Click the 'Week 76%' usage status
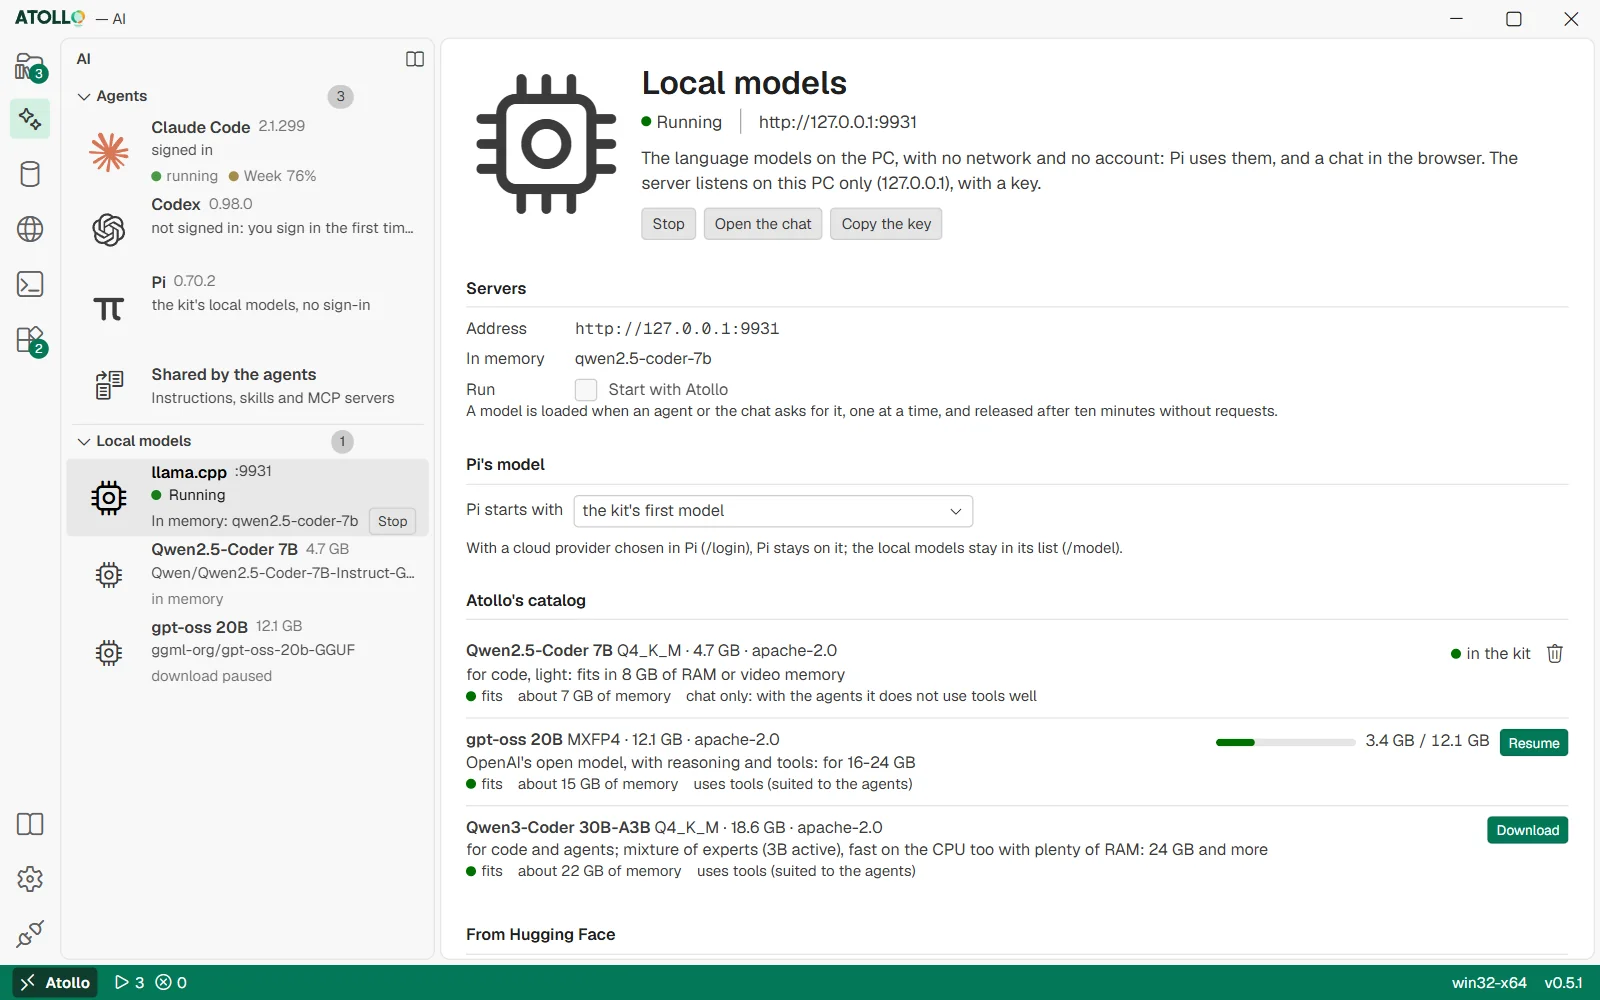Image resolution: width=1600 pixels, height=1000 pixels. coord(272,176)
